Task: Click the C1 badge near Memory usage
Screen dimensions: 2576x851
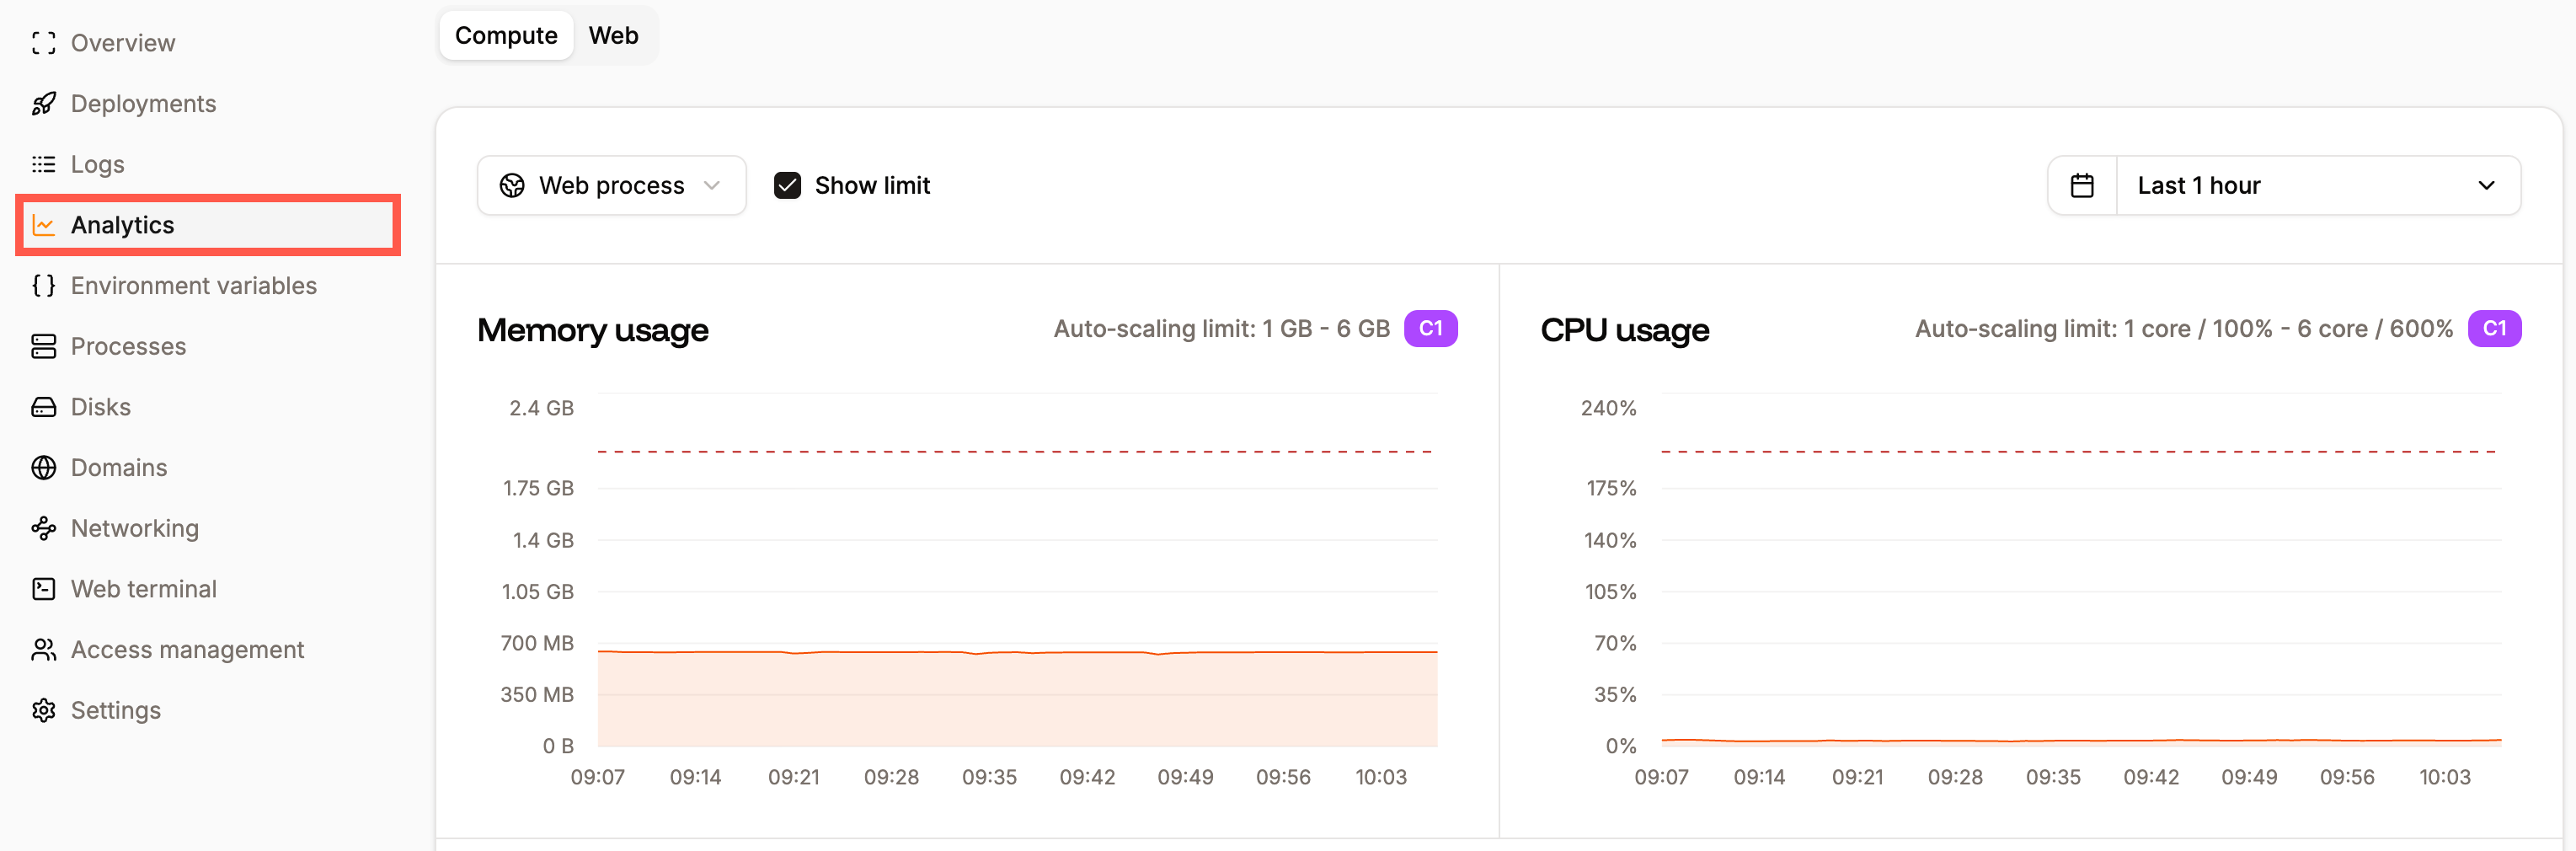Action: point(1431,328)
